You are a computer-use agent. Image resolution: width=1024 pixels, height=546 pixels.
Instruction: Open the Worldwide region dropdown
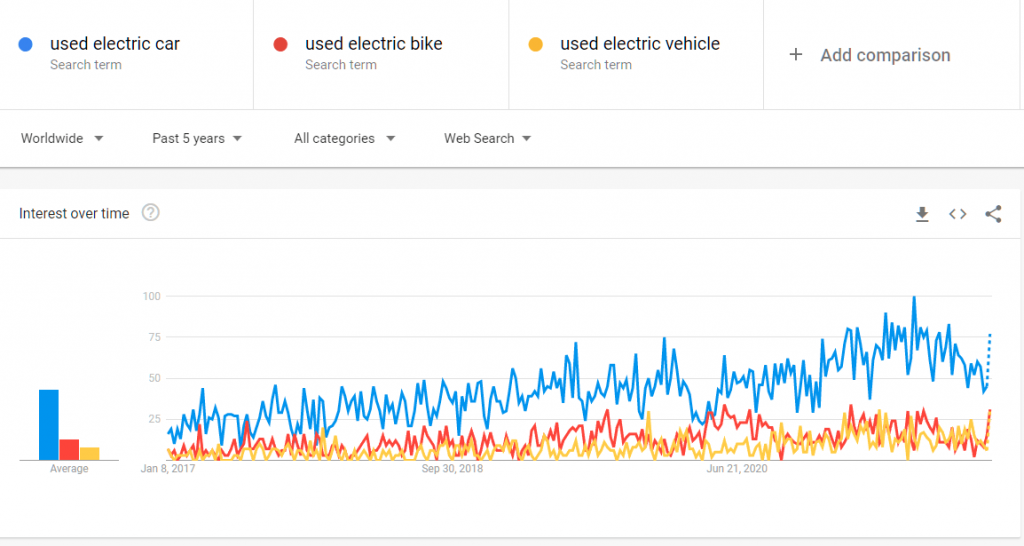[x=62, y=138]
